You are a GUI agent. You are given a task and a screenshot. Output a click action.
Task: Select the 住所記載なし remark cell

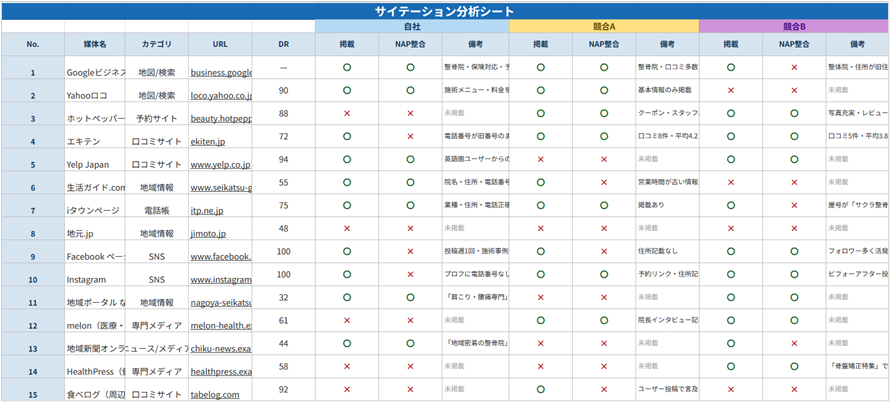coord(668,252)
